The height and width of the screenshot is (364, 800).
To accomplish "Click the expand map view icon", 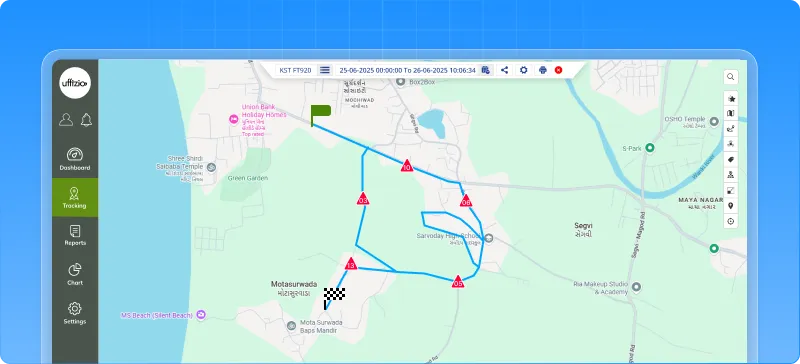I will coord(731,190).
